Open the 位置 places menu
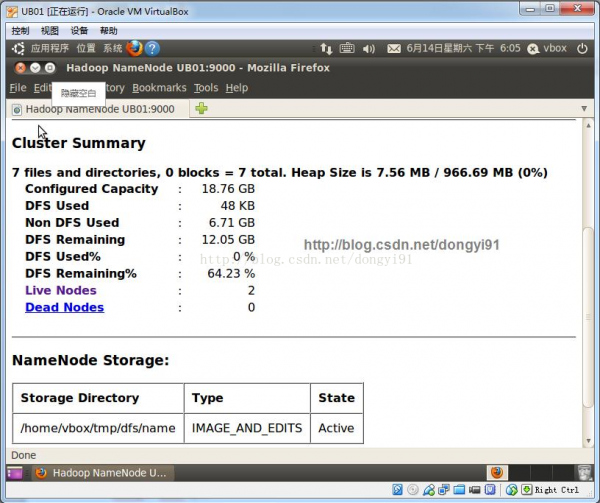 tap(86, 49)
